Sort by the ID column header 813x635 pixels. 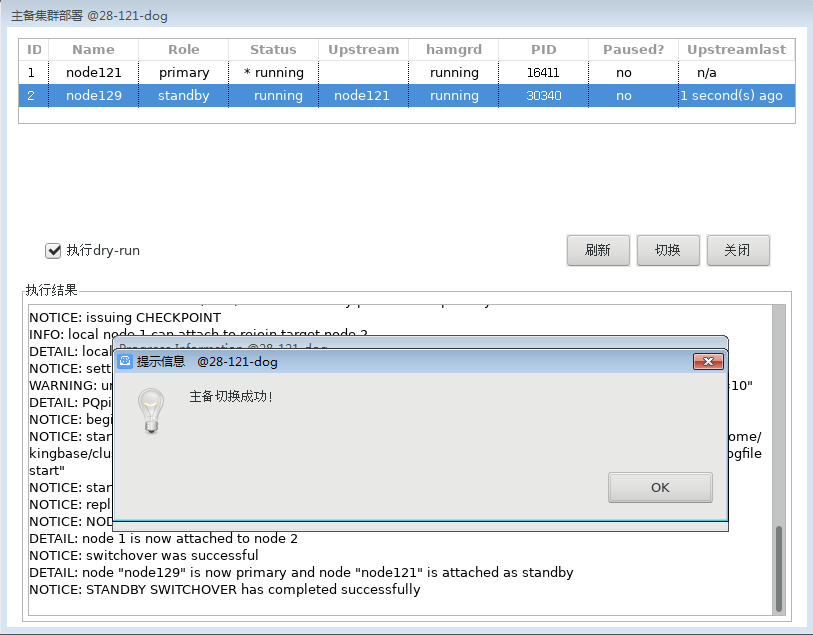(x=34, y=50)
